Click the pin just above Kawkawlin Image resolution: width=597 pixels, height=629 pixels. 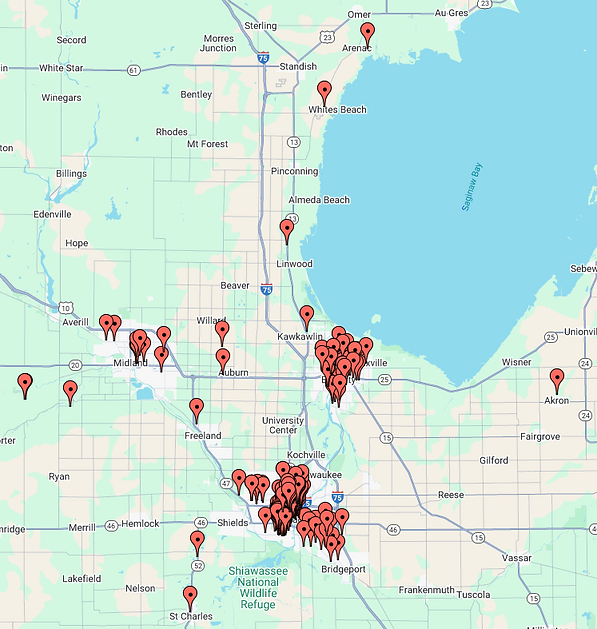point(307,317)
